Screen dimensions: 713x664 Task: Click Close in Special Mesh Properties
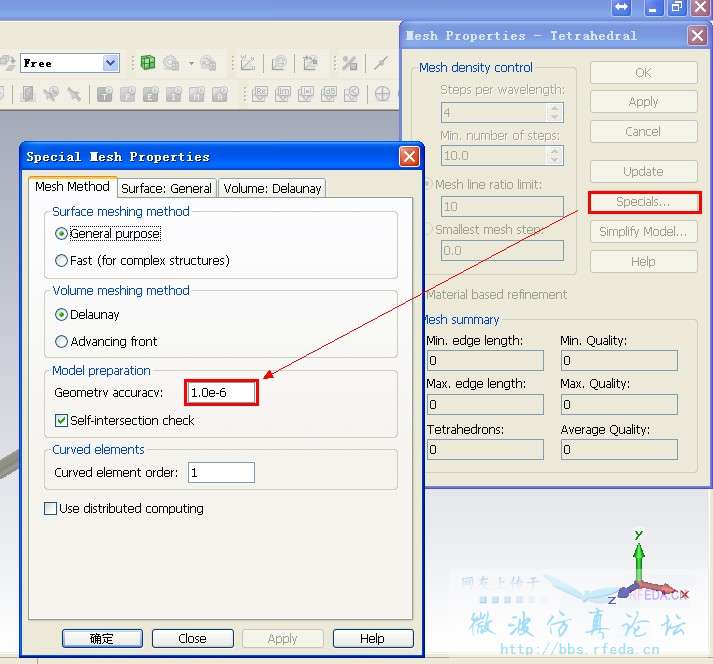click(192, 639)
